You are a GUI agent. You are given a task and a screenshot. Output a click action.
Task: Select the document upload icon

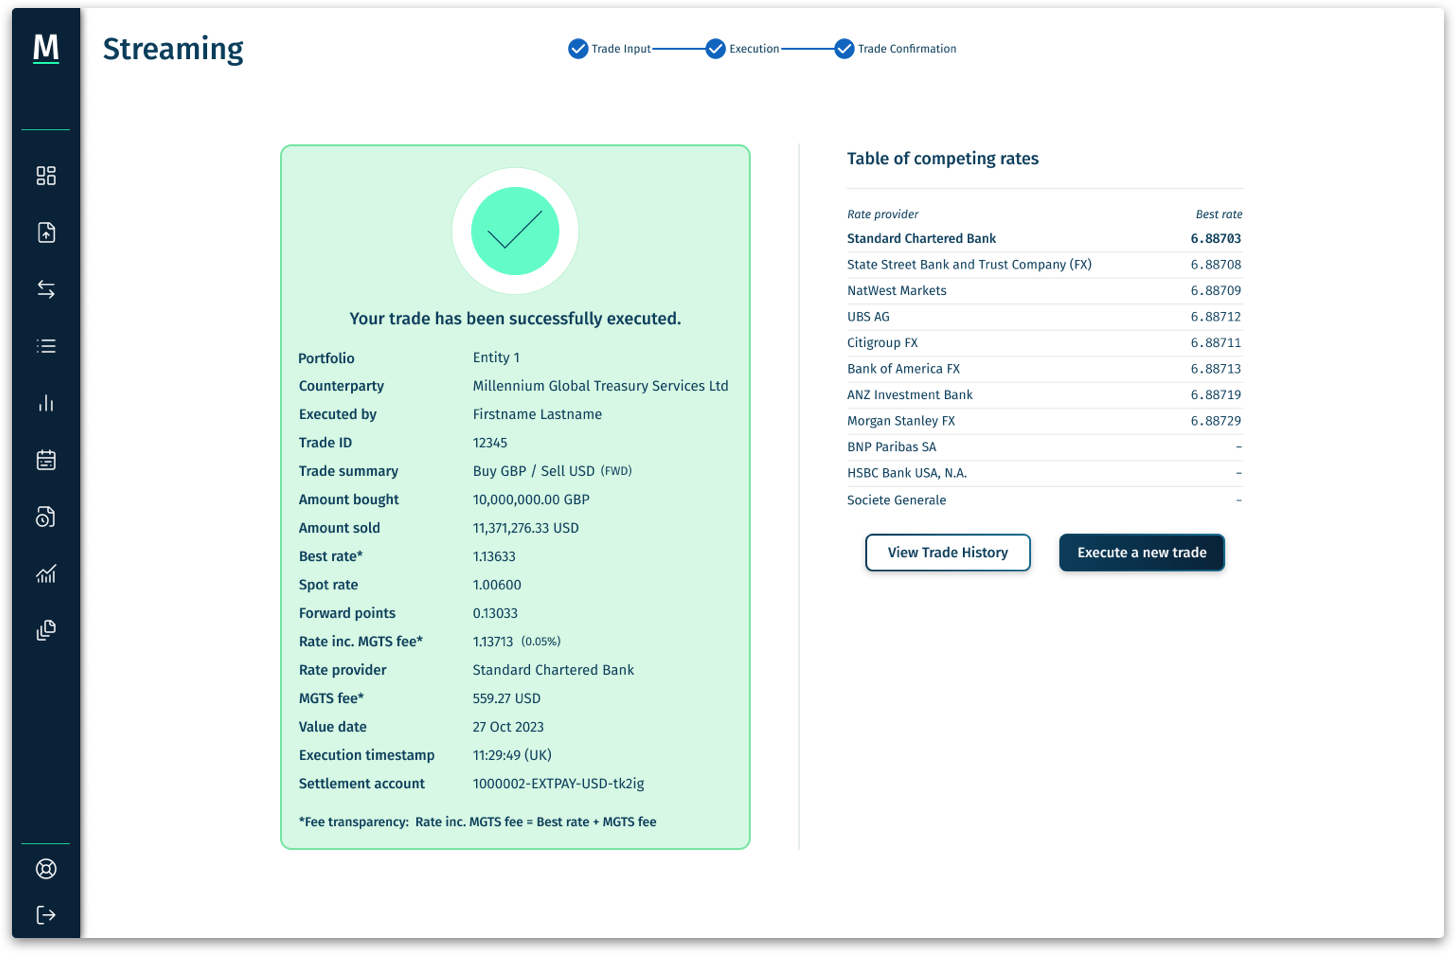(45, 232)
